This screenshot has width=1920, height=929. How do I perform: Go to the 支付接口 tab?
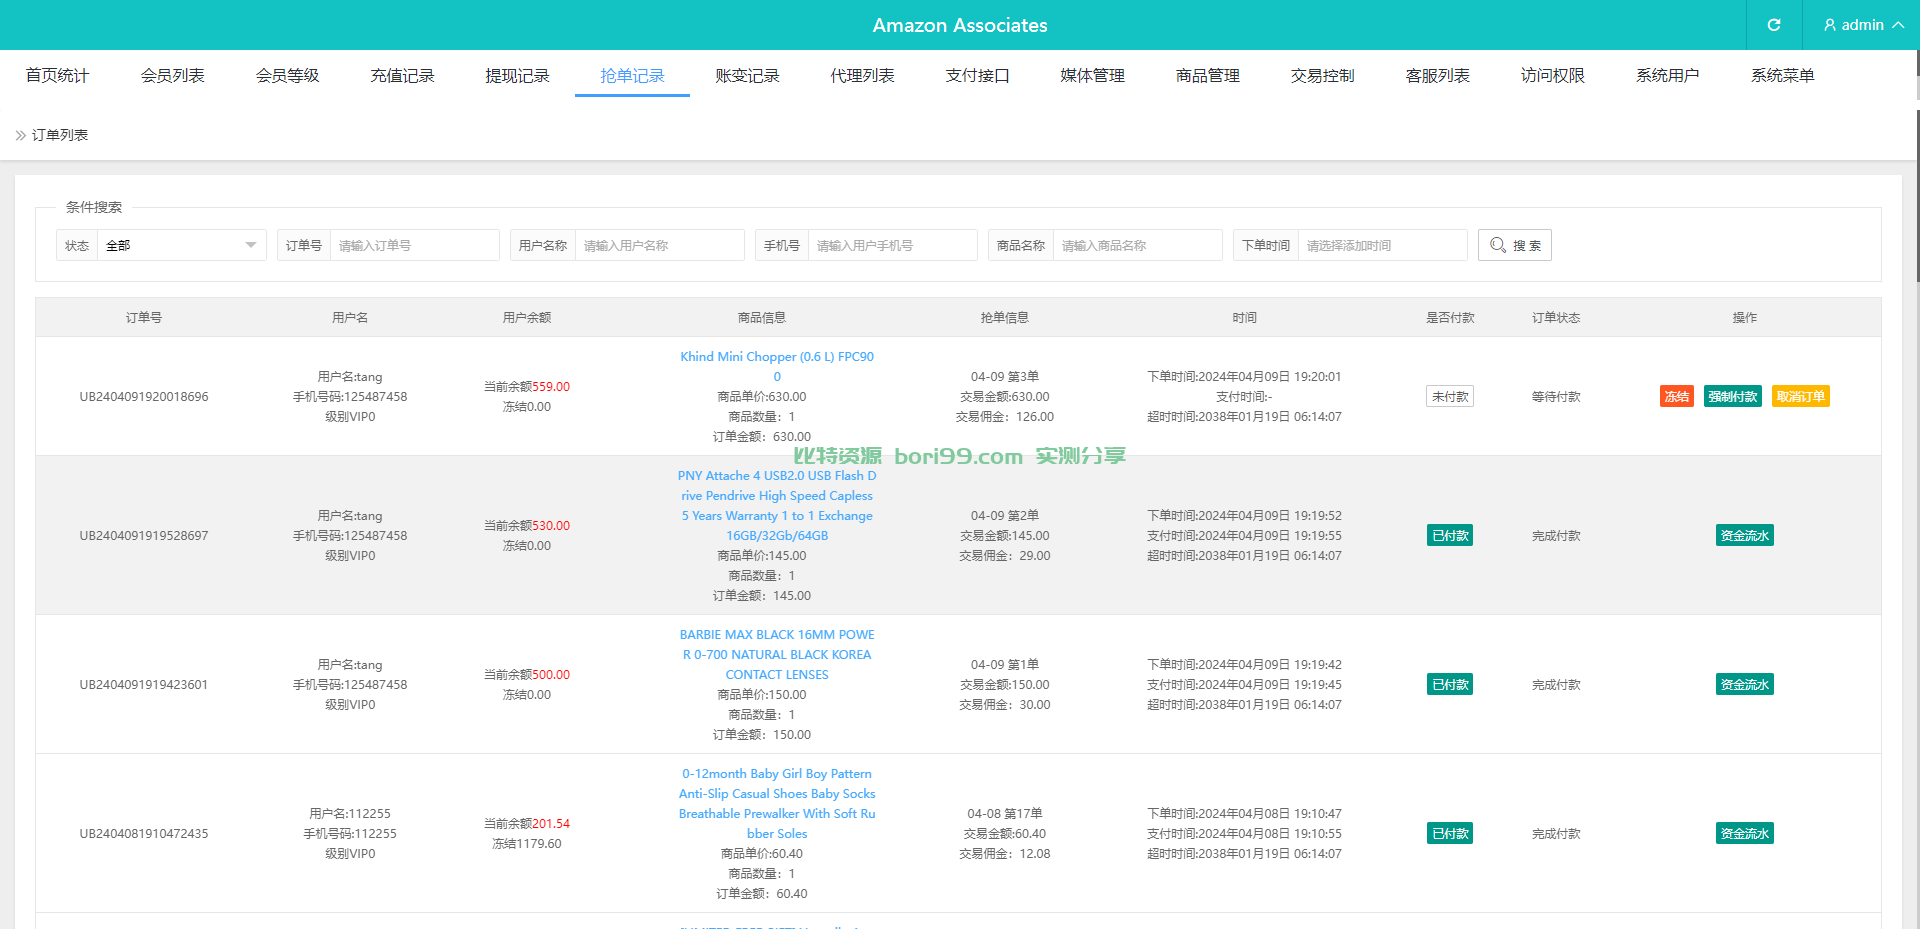[x=977, y=76]
